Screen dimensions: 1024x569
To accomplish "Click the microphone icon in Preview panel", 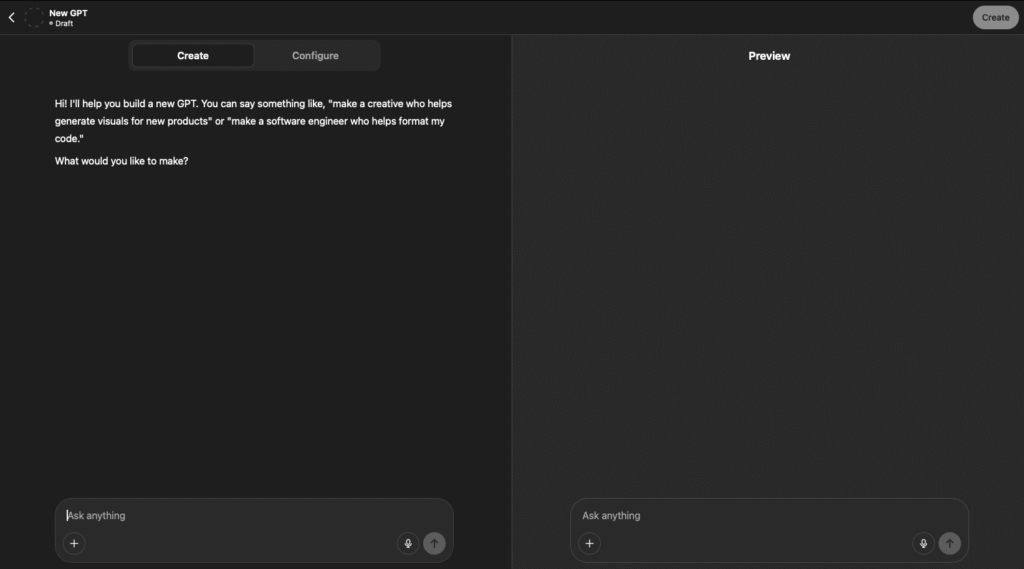I will click(923, 543).
